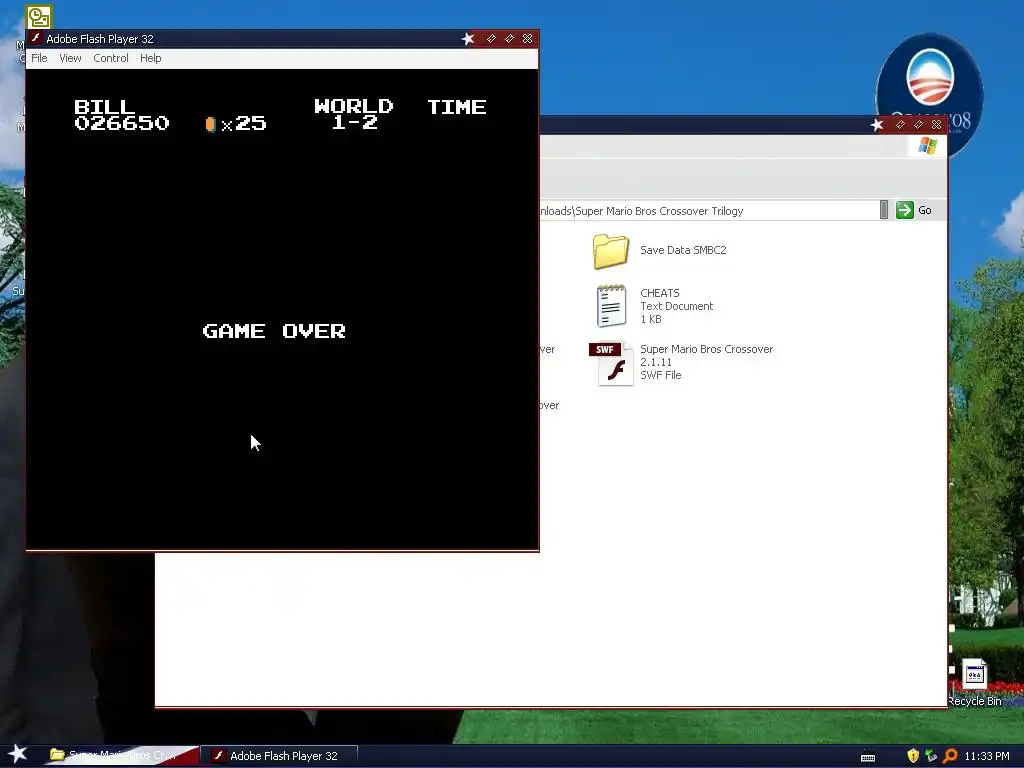Click the safely remove hardware tray icon
This screenshot has width=1024, height=768.
931,756
